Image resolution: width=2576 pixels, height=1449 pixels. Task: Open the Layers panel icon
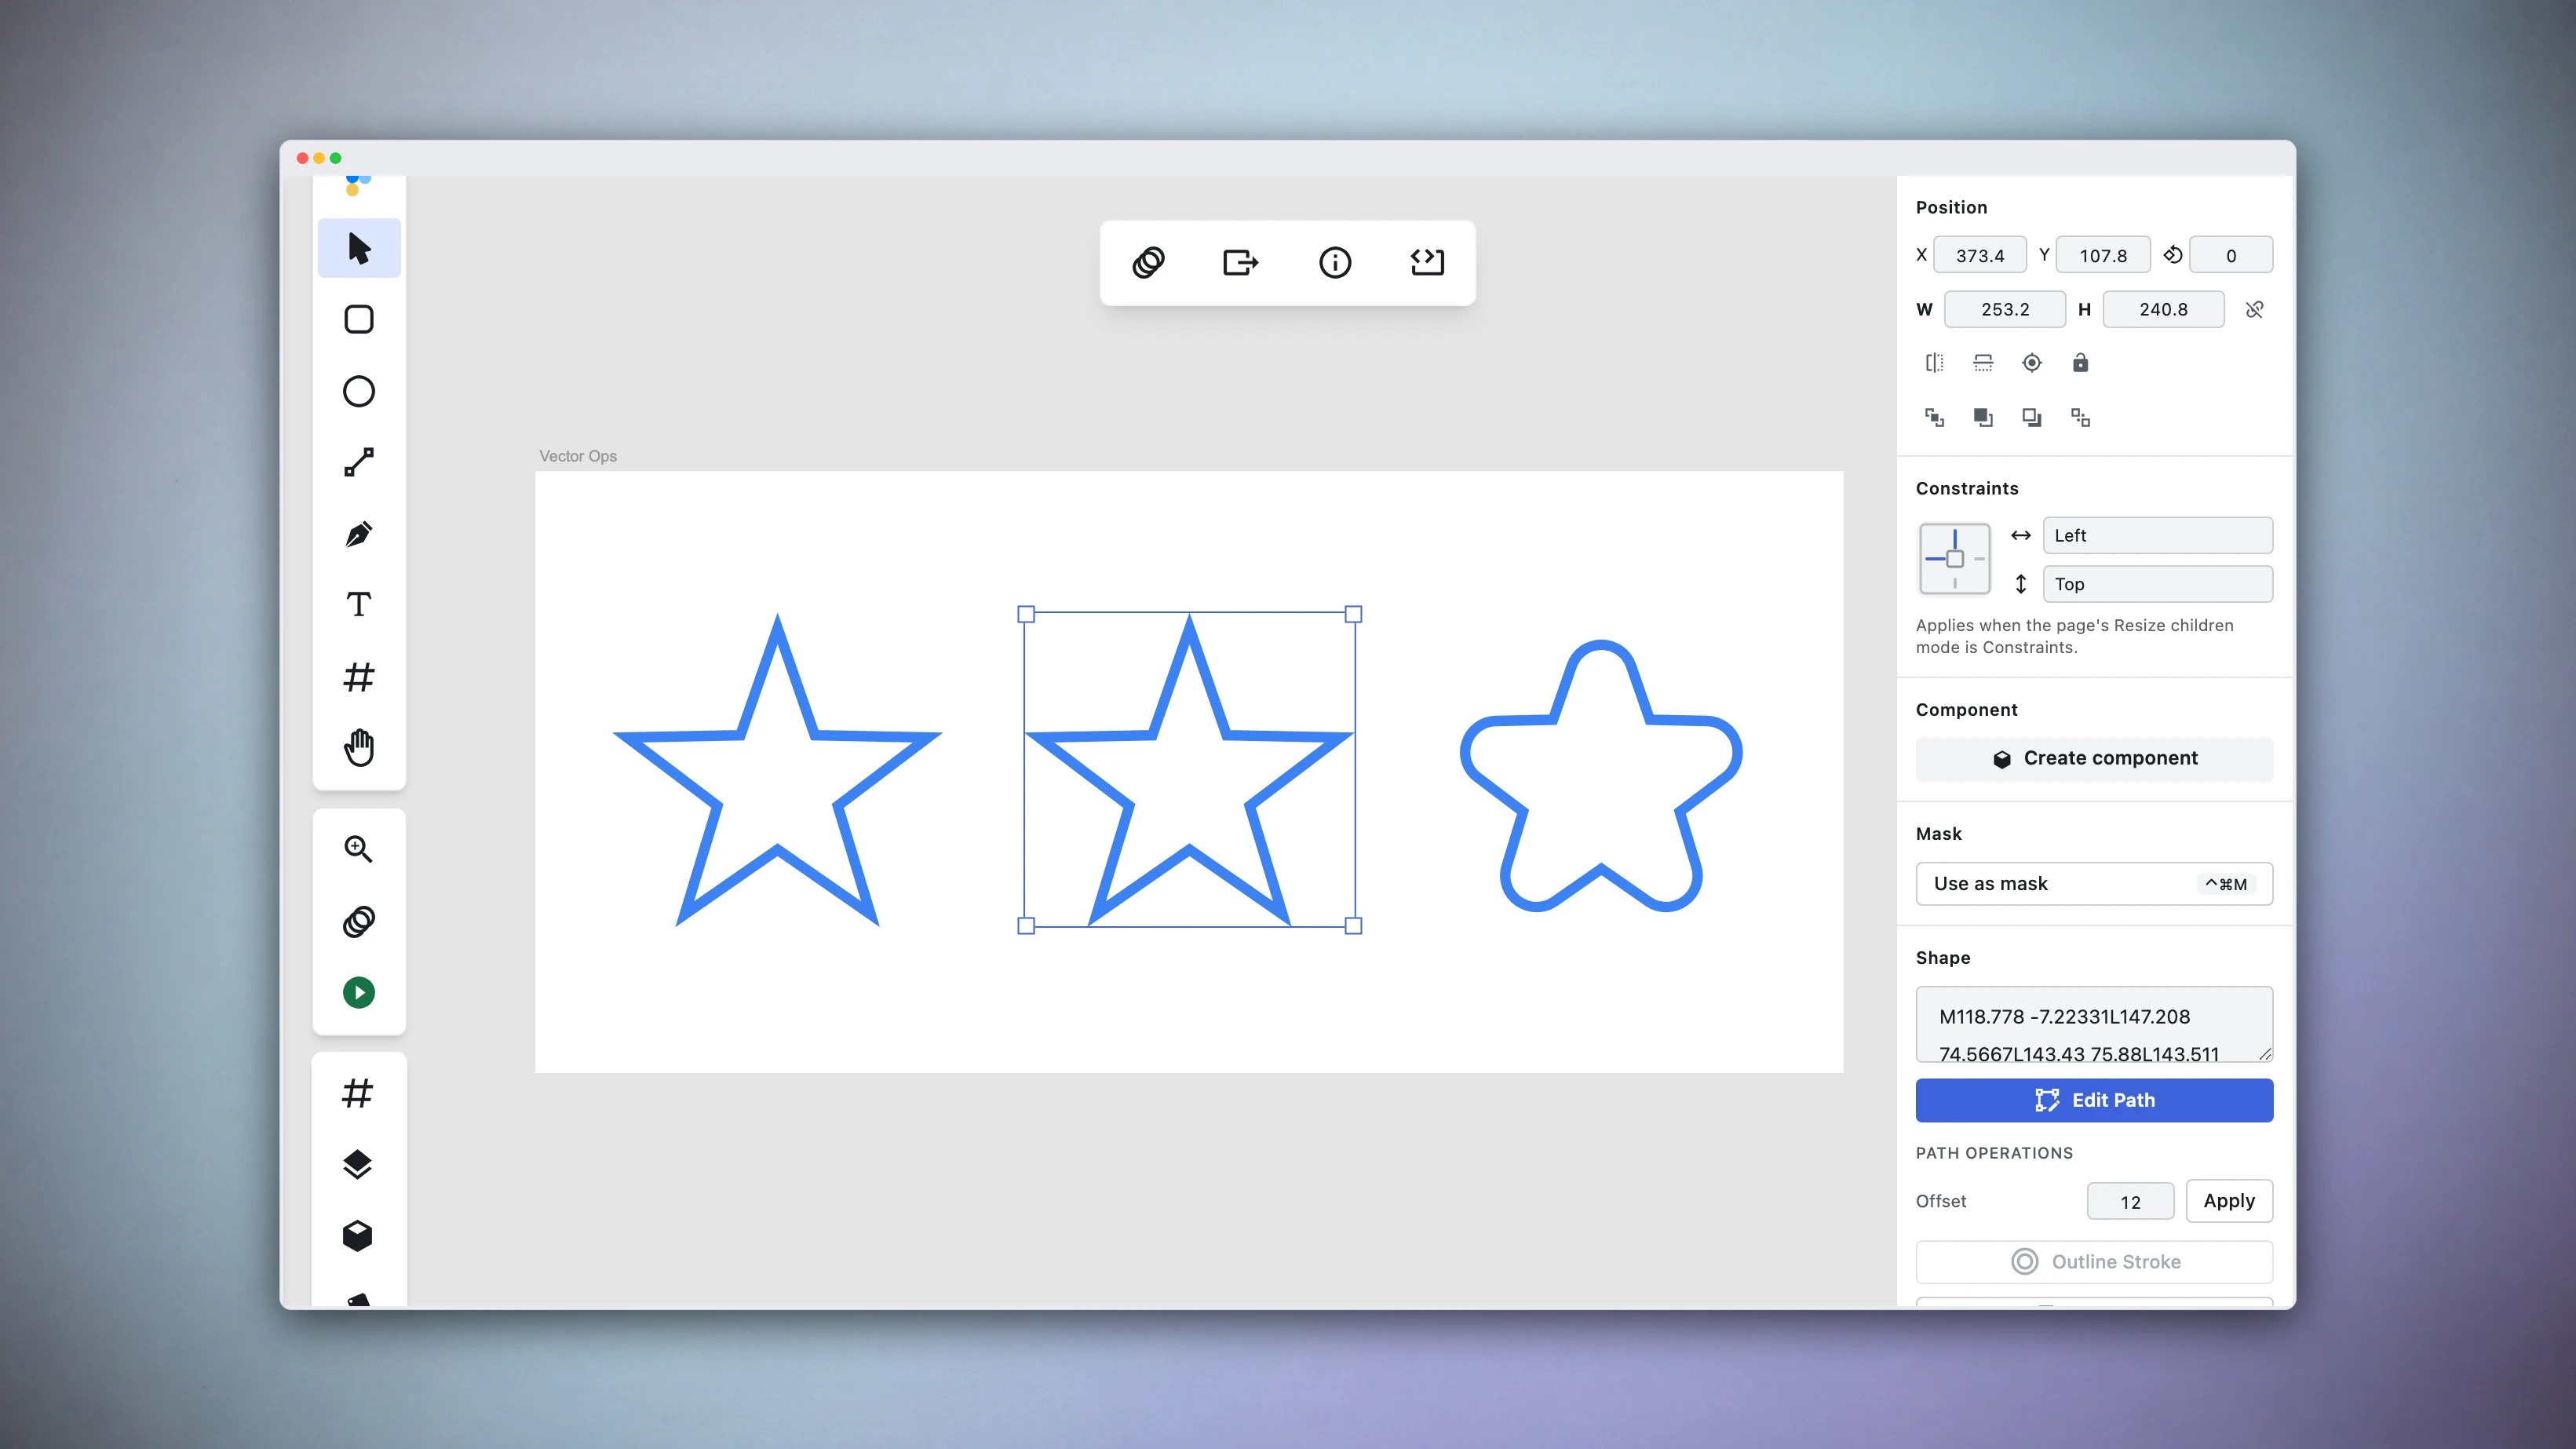(x=358, y=1165)
